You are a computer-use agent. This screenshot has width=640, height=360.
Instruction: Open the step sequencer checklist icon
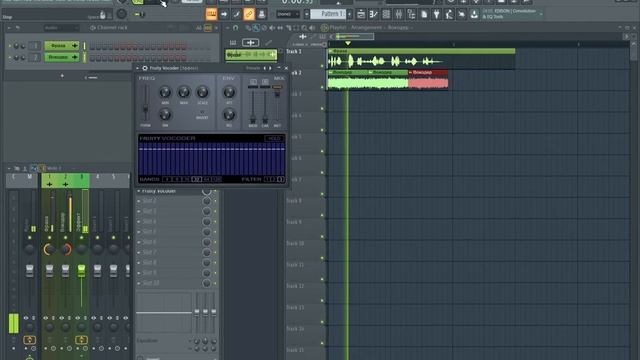click(373, 15)
